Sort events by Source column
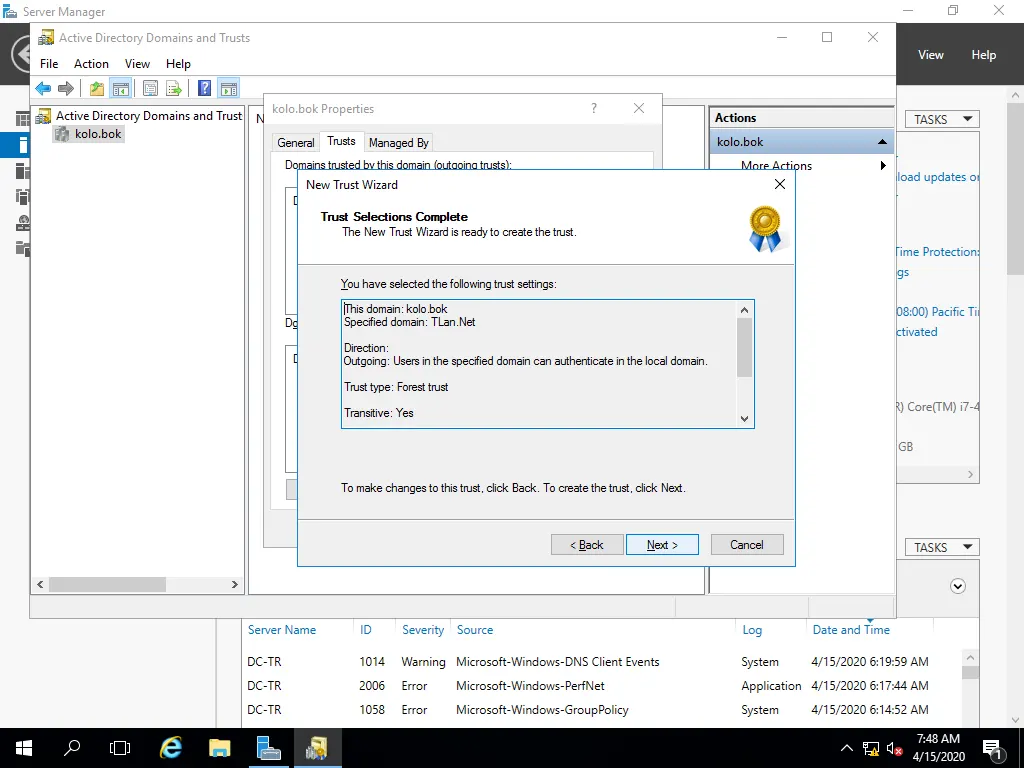 [x=475, y=630]
